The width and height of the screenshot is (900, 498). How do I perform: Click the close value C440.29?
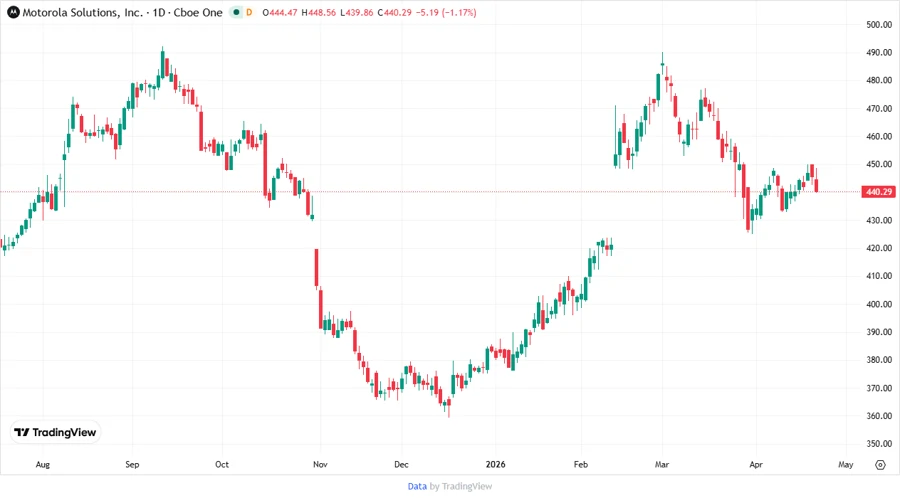(395, 13)
